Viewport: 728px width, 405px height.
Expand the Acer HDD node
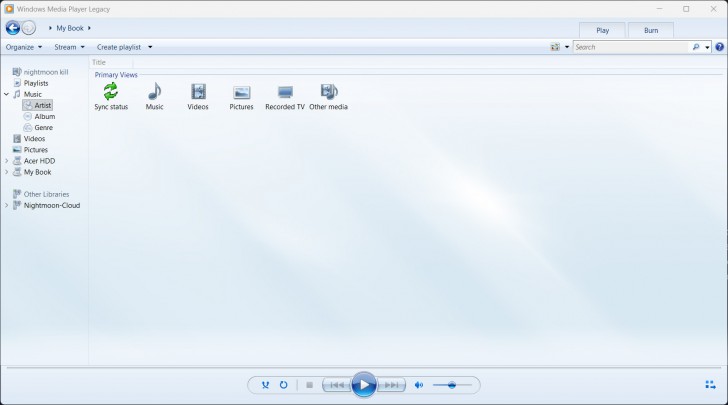click(6, 161)
